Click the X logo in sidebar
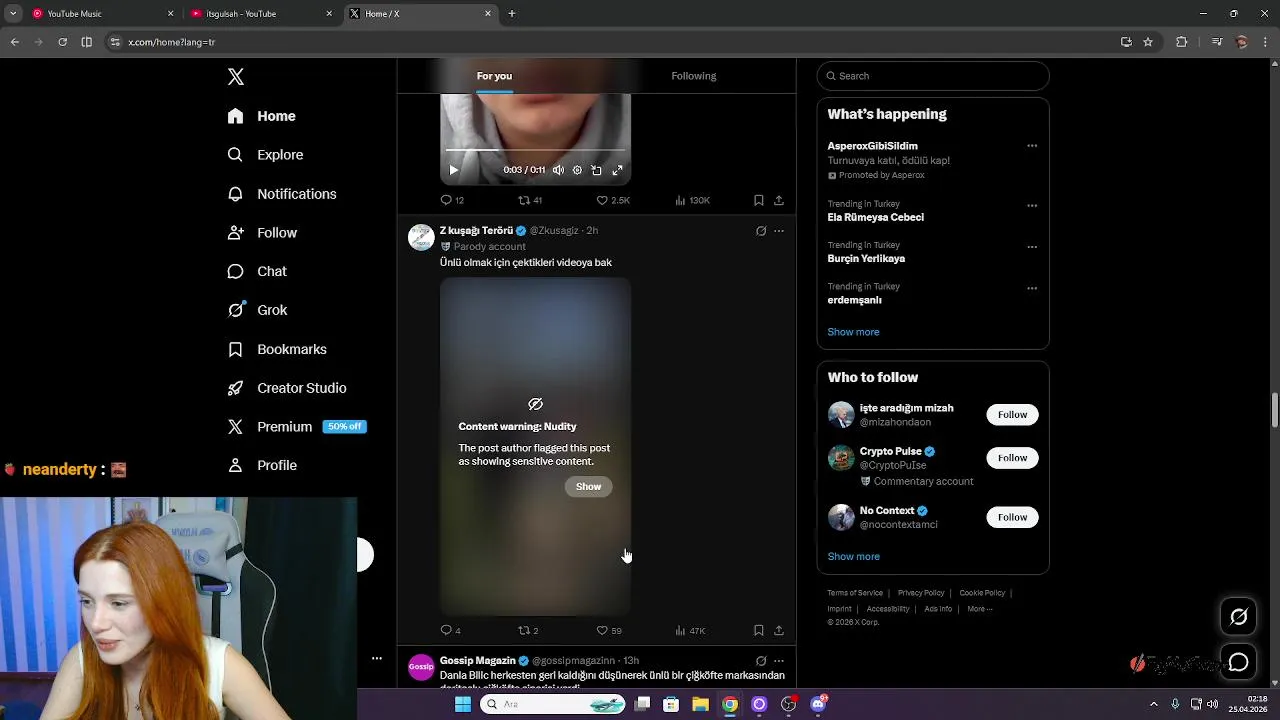 click(x=236, y=77)
